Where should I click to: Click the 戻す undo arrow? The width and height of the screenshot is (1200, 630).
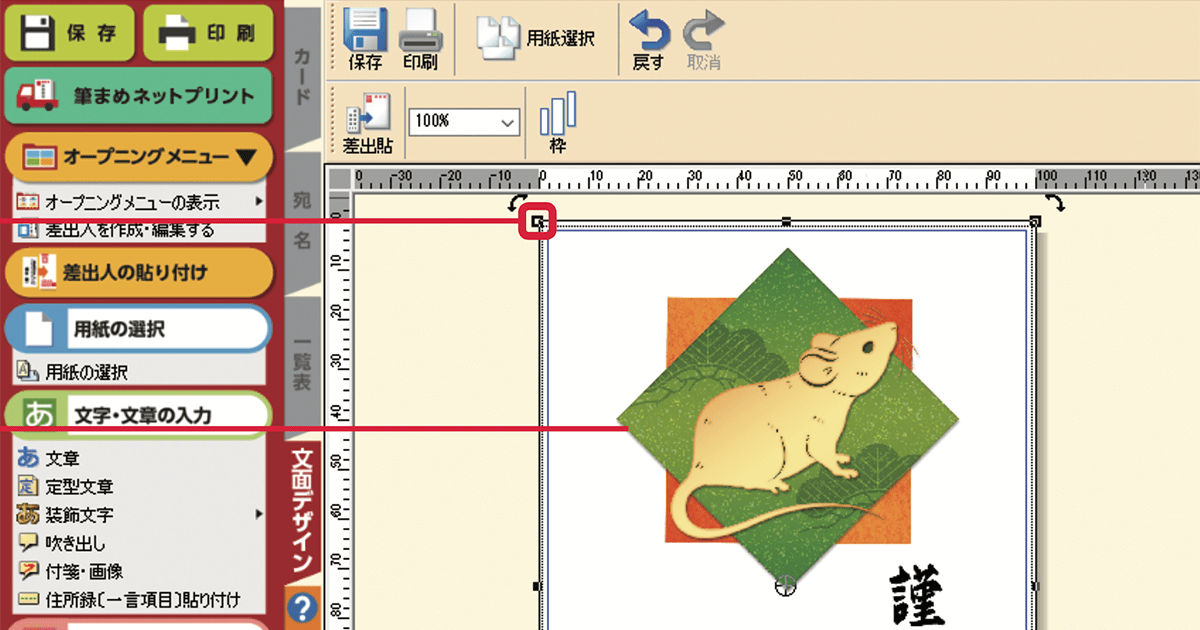[648, 40]
